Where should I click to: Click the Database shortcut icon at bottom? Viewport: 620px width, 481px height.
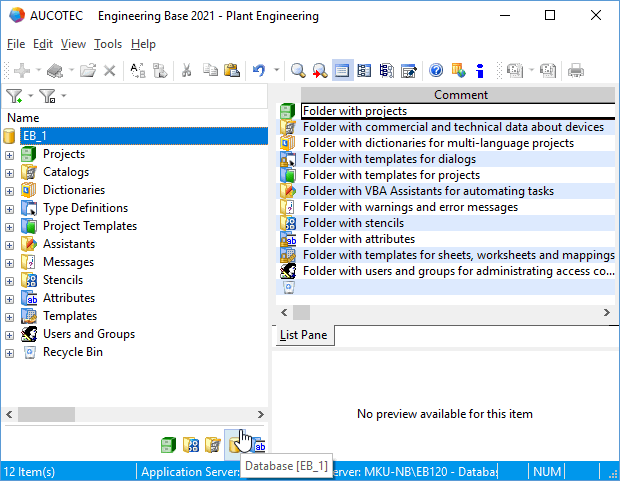pyautogui.click(x=235, y=445)
